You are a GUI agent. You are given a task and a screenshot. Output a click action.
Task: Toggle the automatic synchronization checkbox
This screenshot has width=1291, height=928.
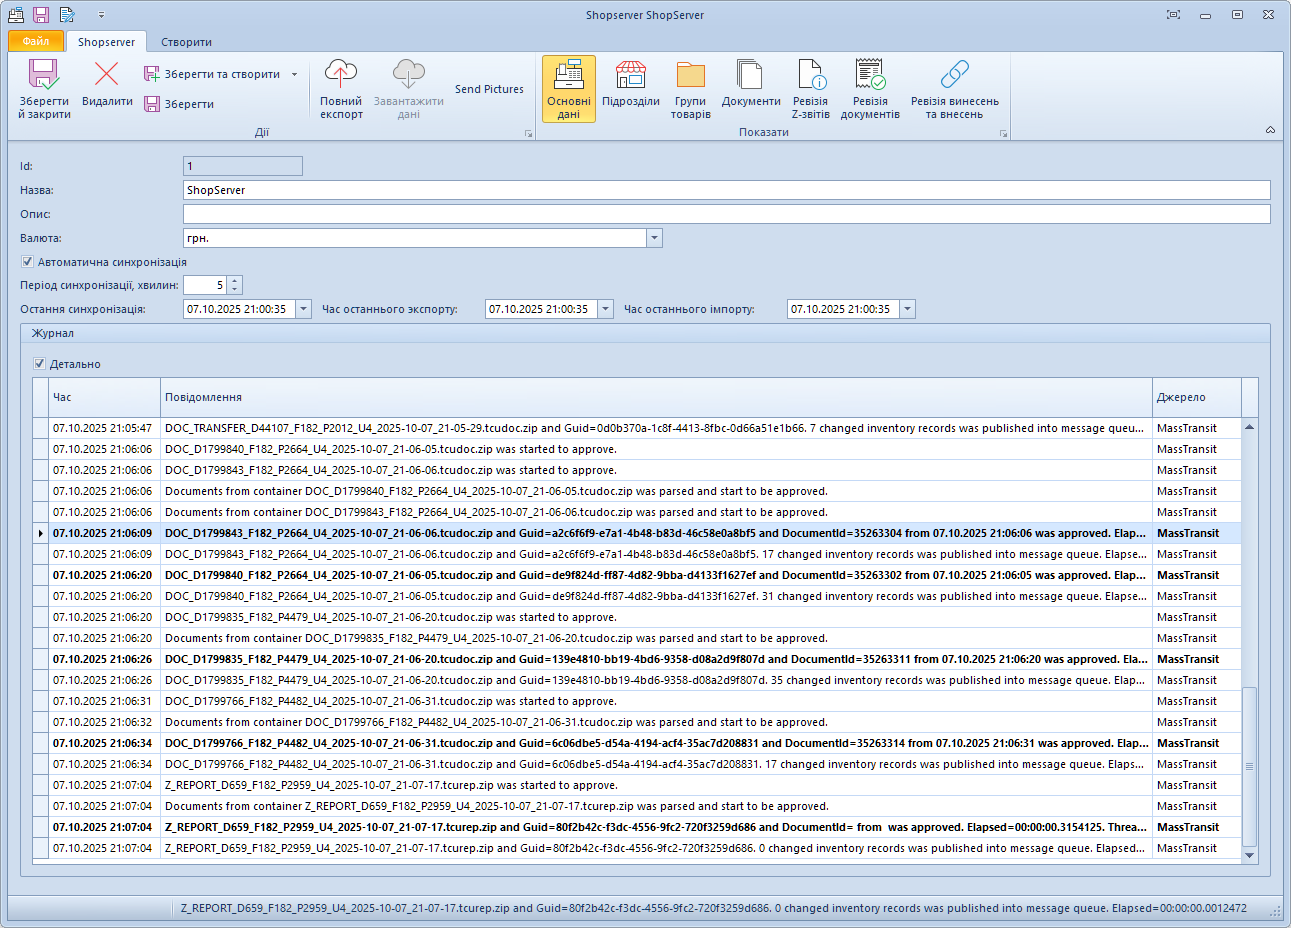click(27, 262)
